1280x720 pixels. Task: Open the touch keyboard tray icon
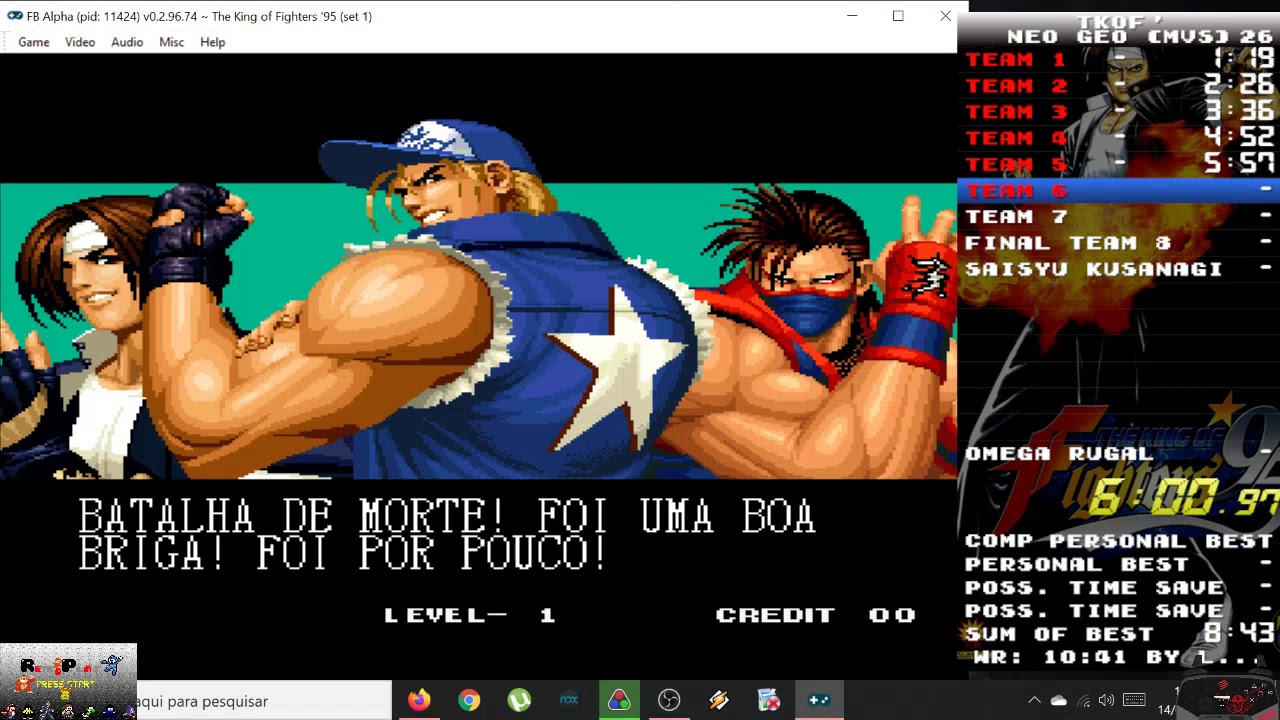click(x=1134, y=700)
